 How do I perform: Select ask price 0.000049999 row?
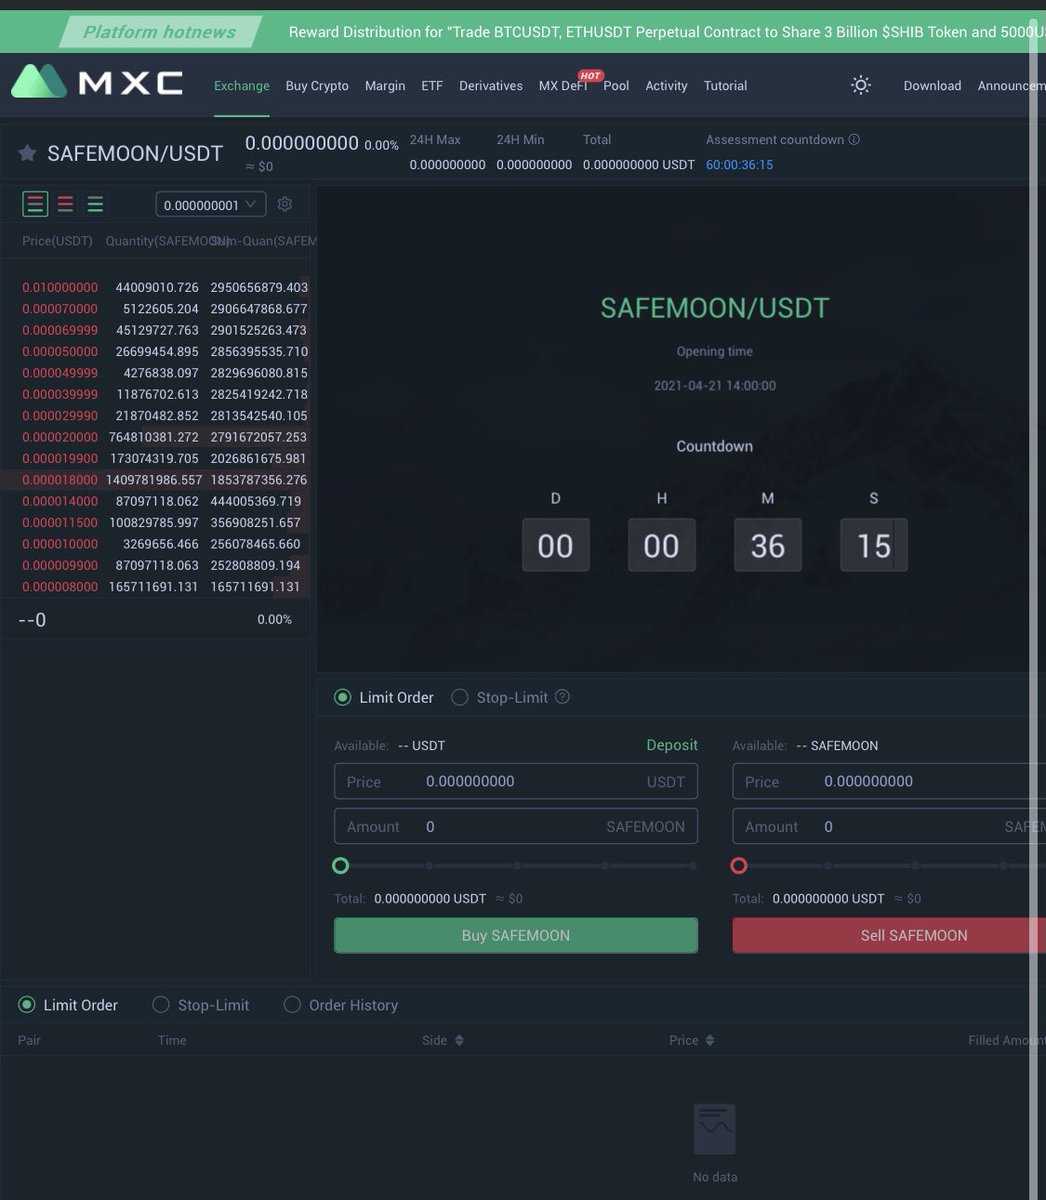156,373
